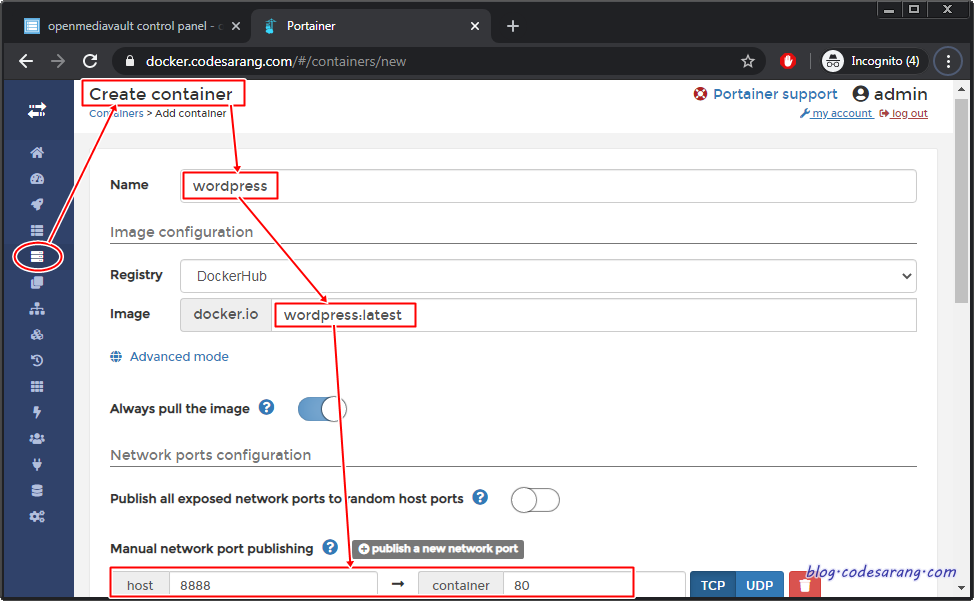
Task: Open the Volumes cubes icon
Action: (37, 335)
